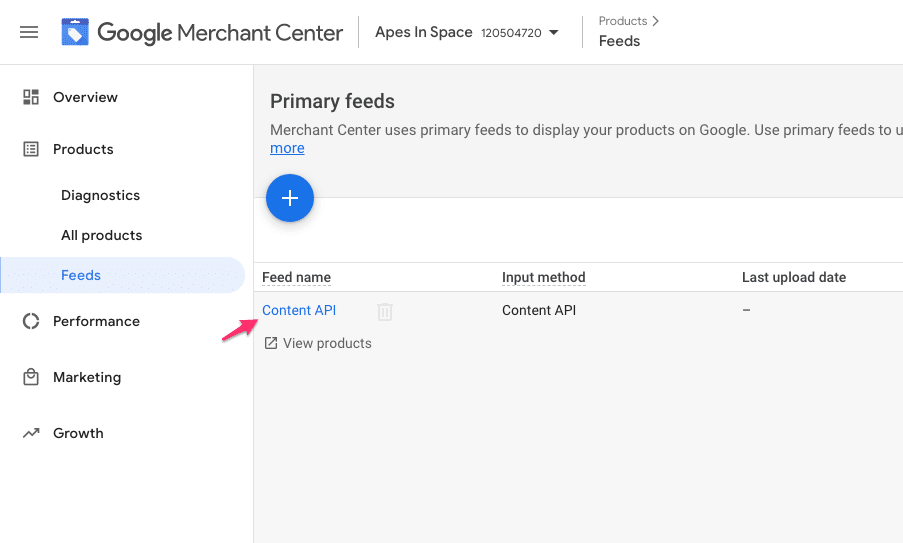Open the Products menu item

(84, 149)
